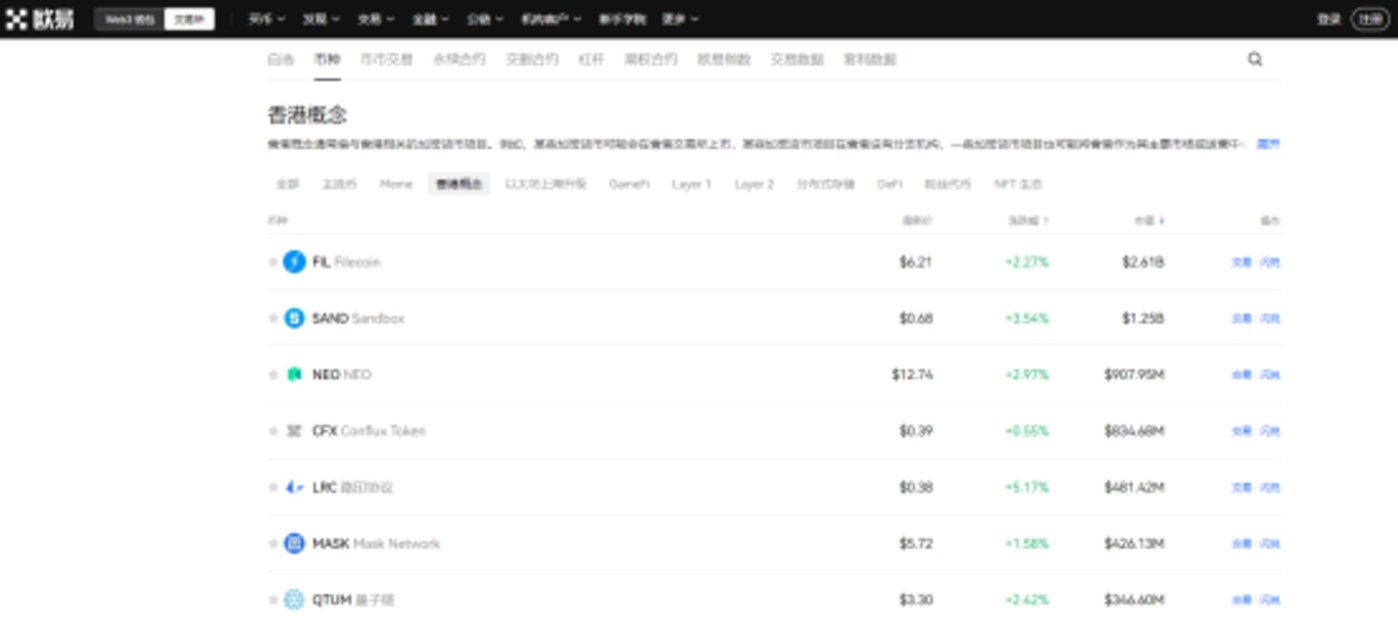Select the 香港概念 category chip
Image resolution: width=1398 pixels, height=622 pixels.
pyautogui.click(x=459, y=184)
